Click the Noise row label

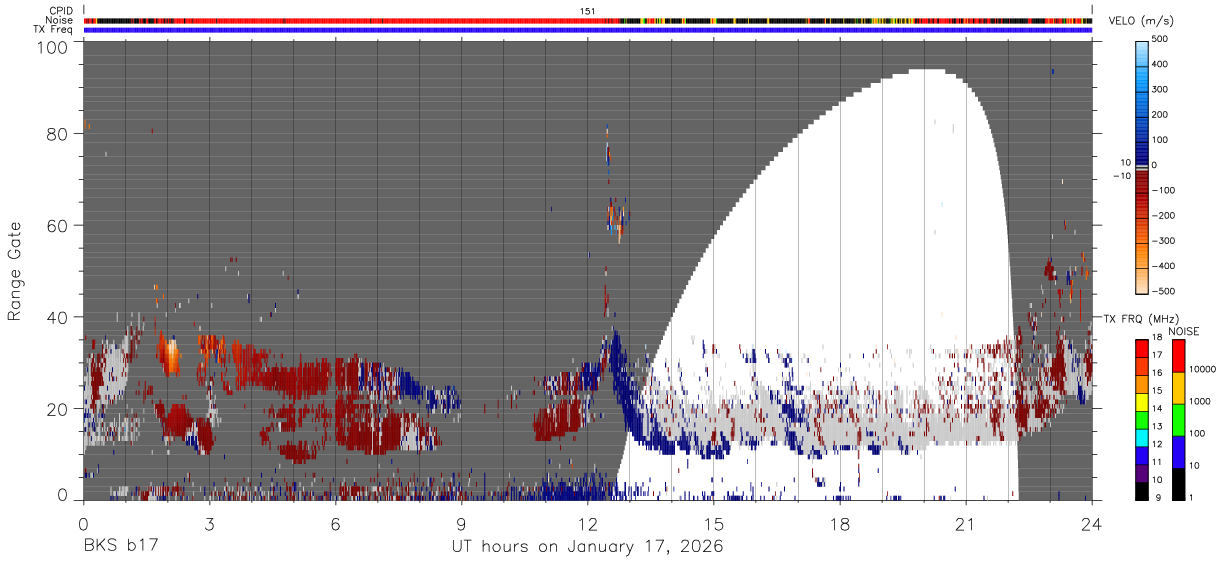tap(59, 20)
